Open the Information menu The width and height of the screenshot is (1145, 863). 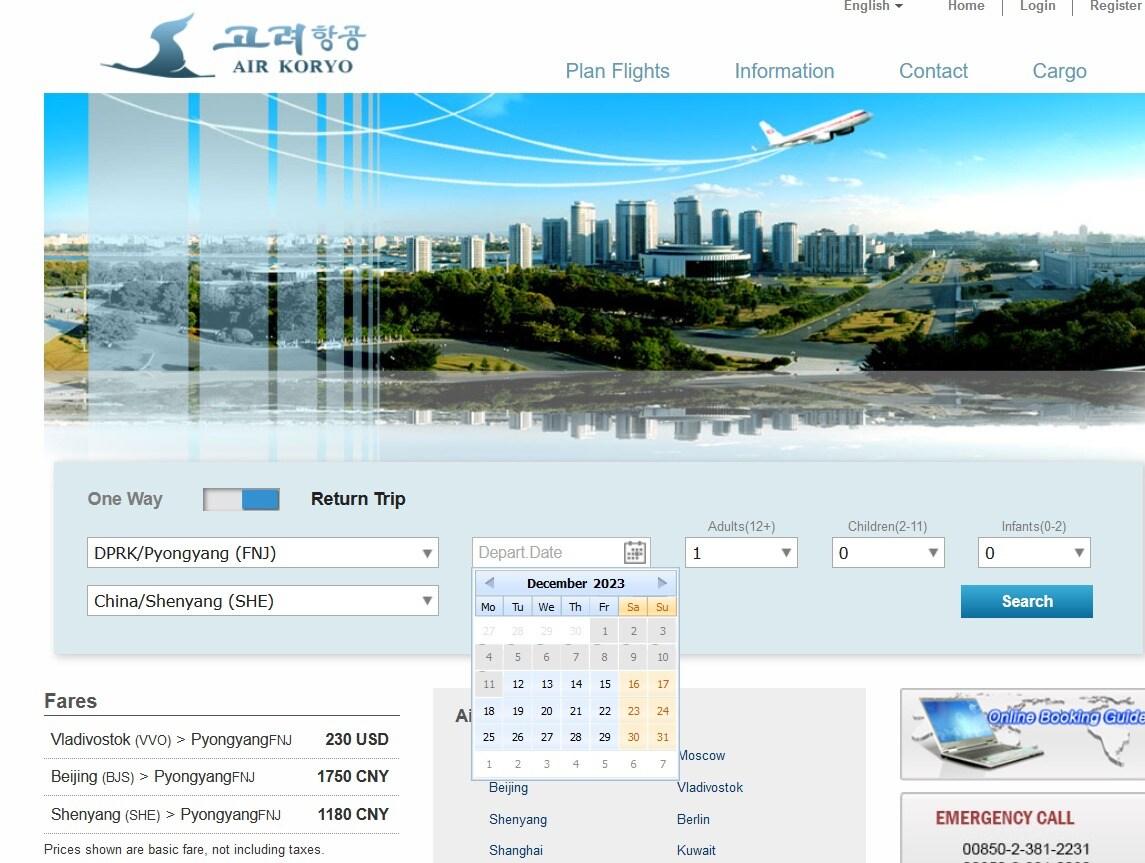pyautogui.click(x=784, y=71)
